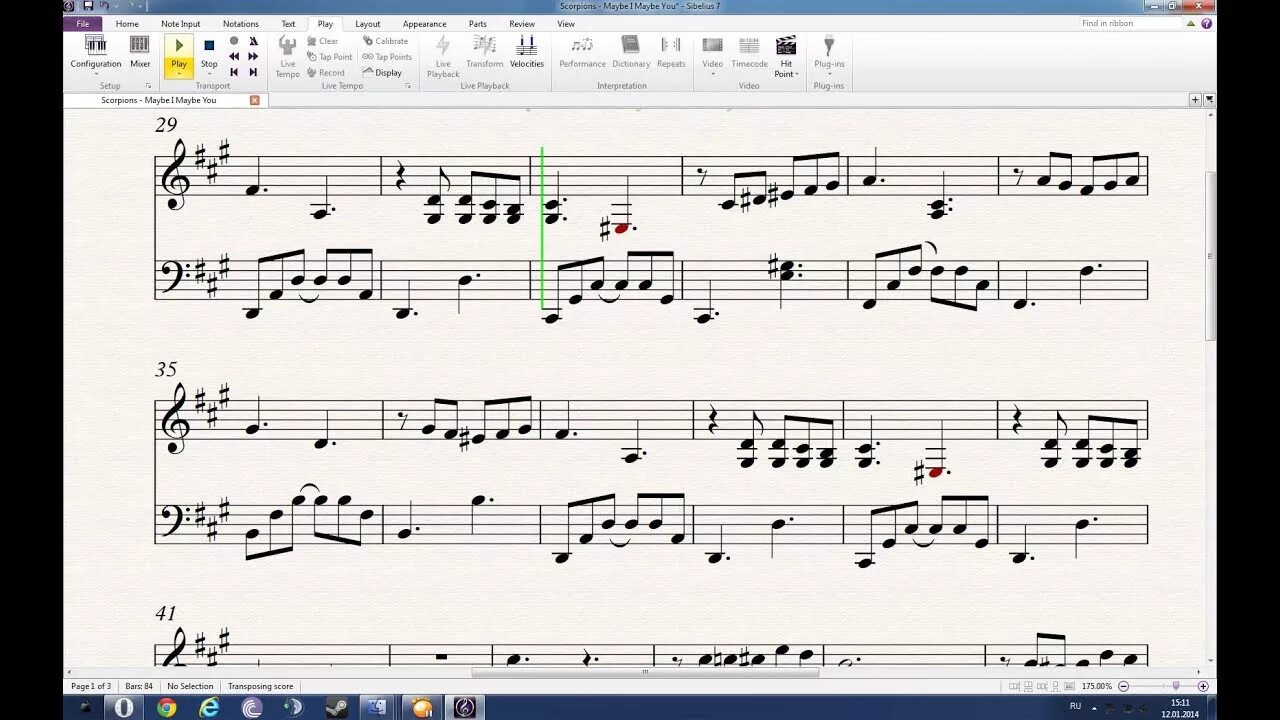Save the score using the floppy disk icon
Image resolution: width=1280 pixels, height=720 pixels.
(x=88, y=6)
